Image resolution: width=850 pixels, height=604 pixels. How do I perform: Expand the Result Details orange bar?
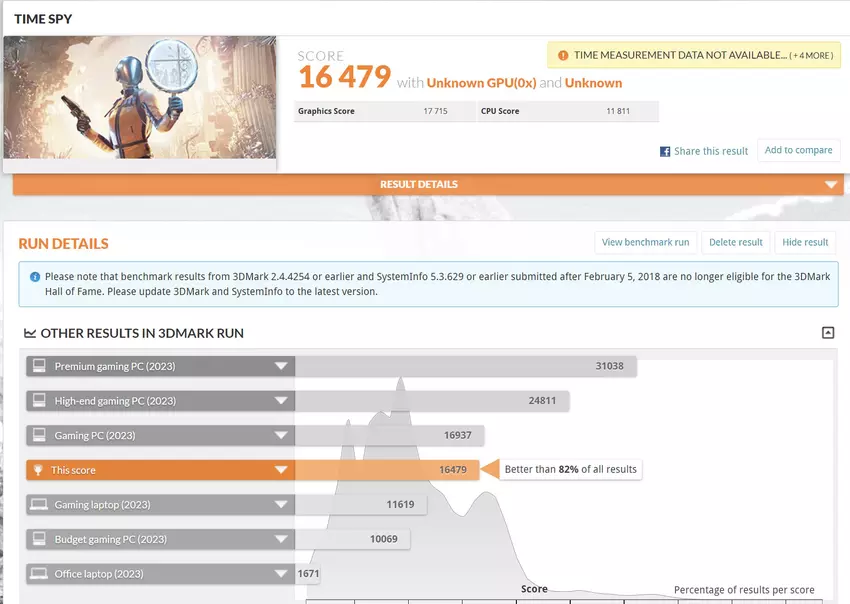tap(830, 185)
